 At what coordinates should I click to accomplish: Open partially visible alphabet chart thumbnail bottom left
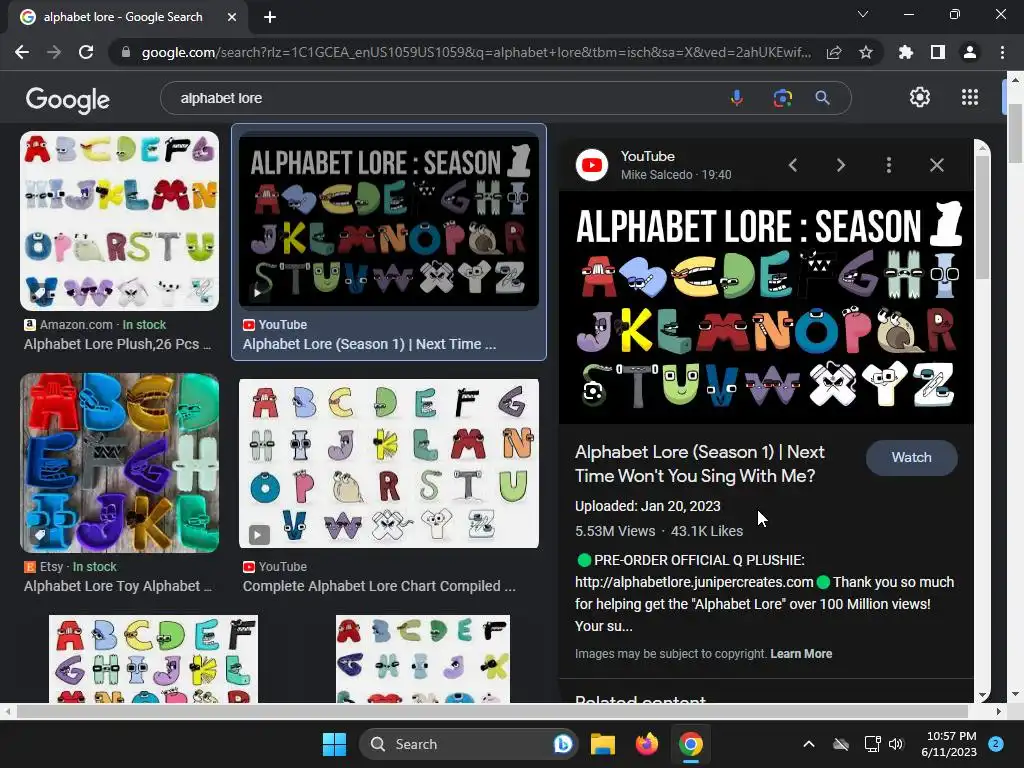pos(153,659)
